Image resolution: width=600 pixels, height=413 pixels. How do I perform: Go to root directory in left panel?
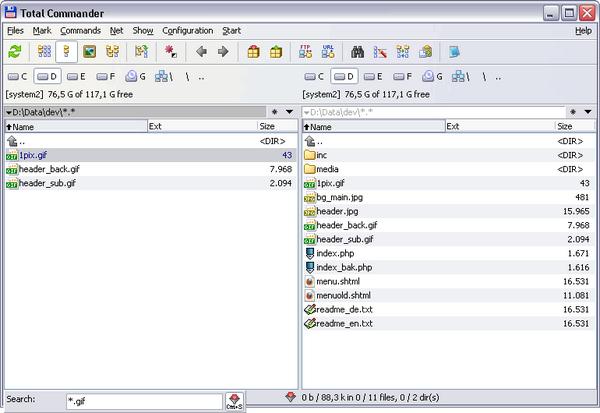(x=188, y=77)
